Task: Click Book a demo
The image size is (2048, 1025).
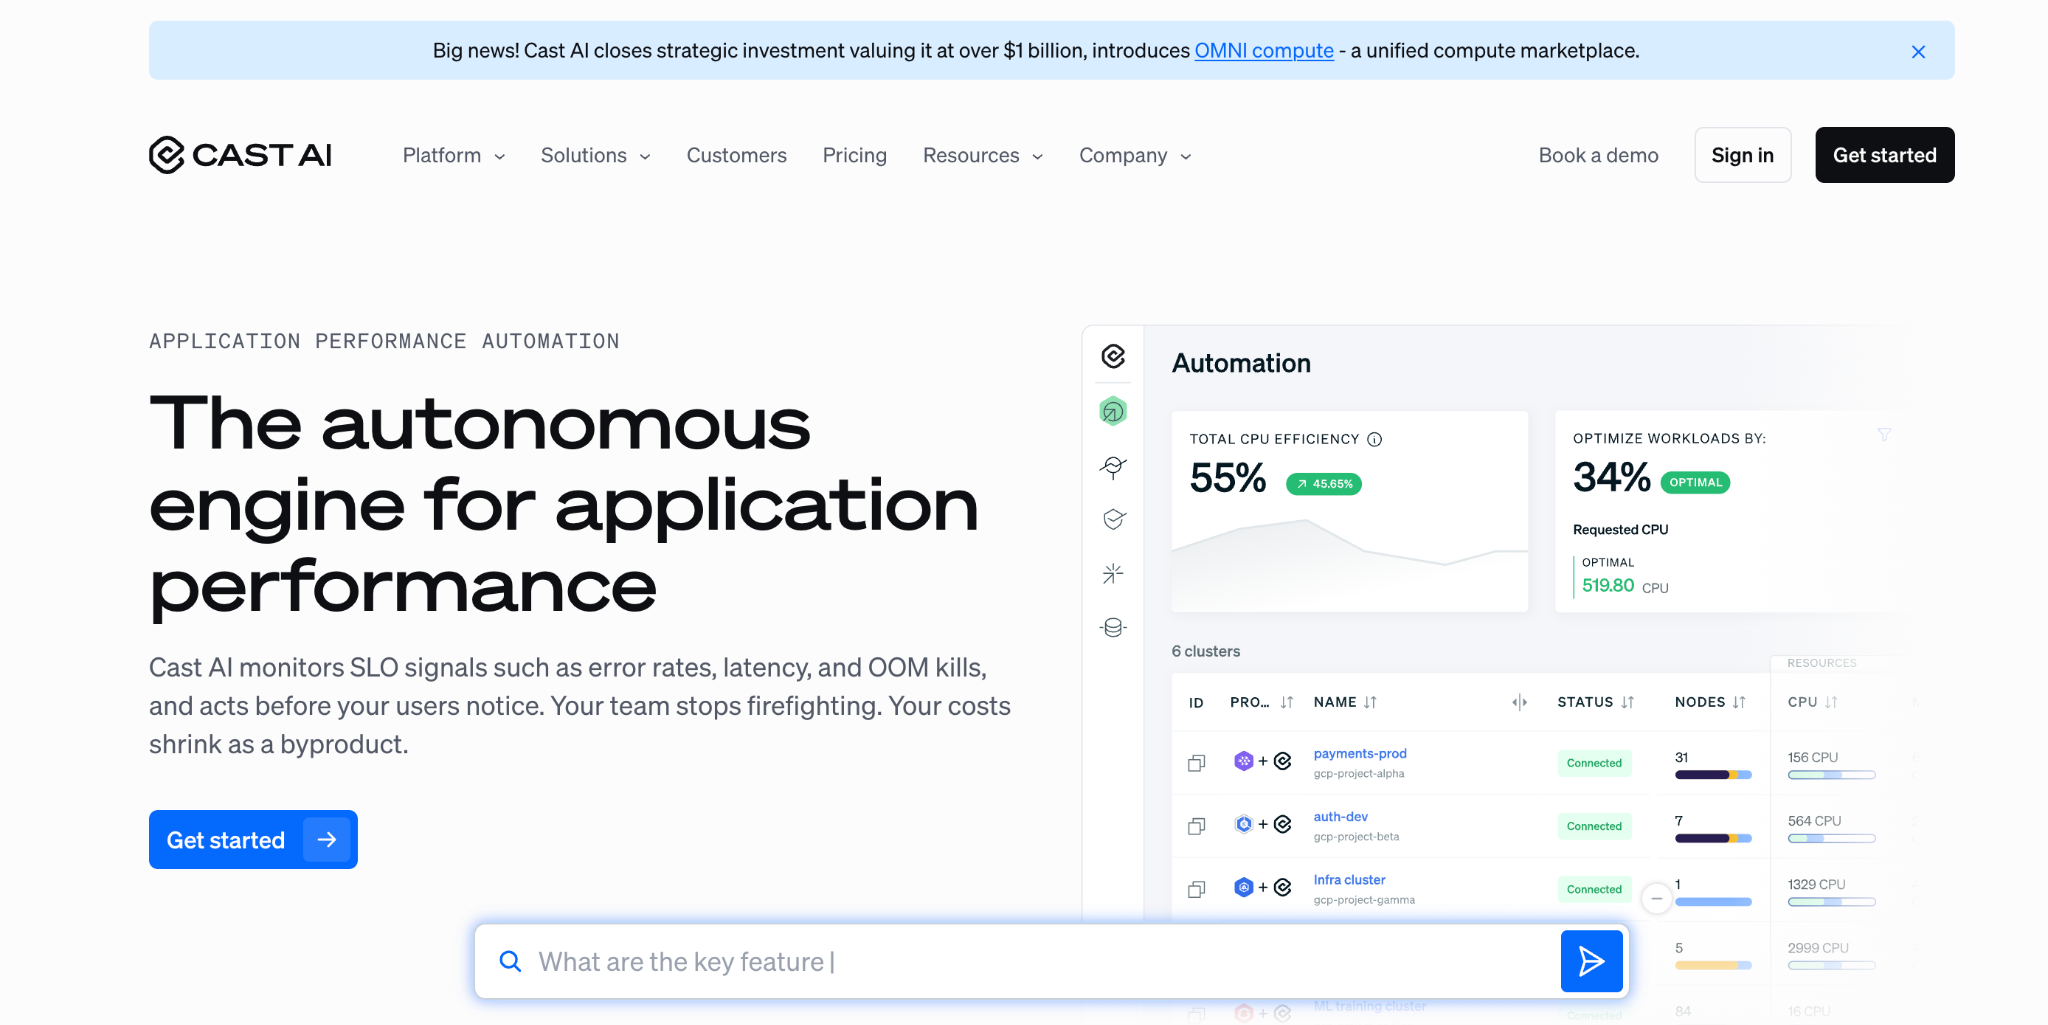Action: [x=1598, y=155]
